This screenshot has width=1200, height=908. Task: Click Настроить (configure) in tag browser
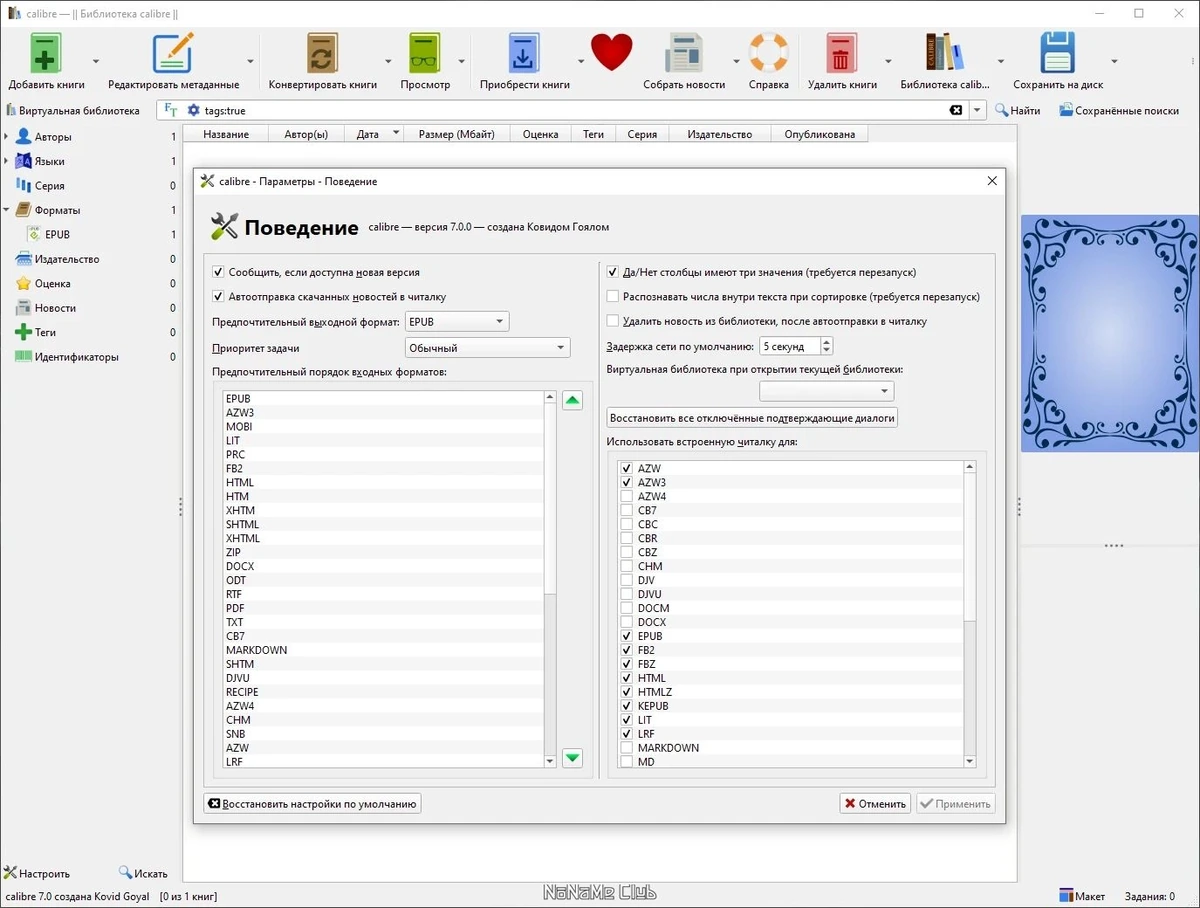(37, 873)
